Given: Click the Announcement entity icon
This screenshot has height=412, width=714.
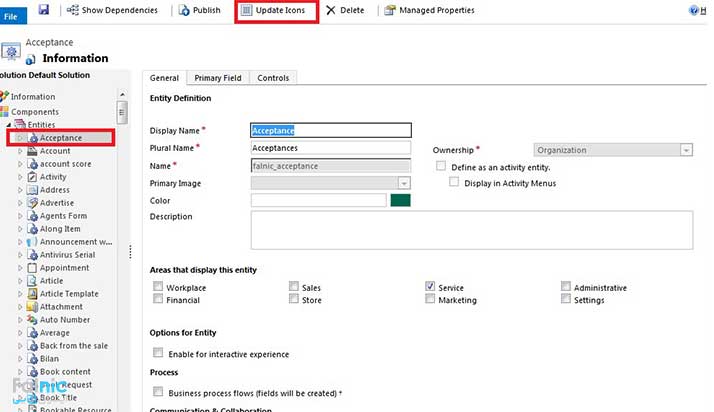Looking at the screenshot, I should [32, 242].
